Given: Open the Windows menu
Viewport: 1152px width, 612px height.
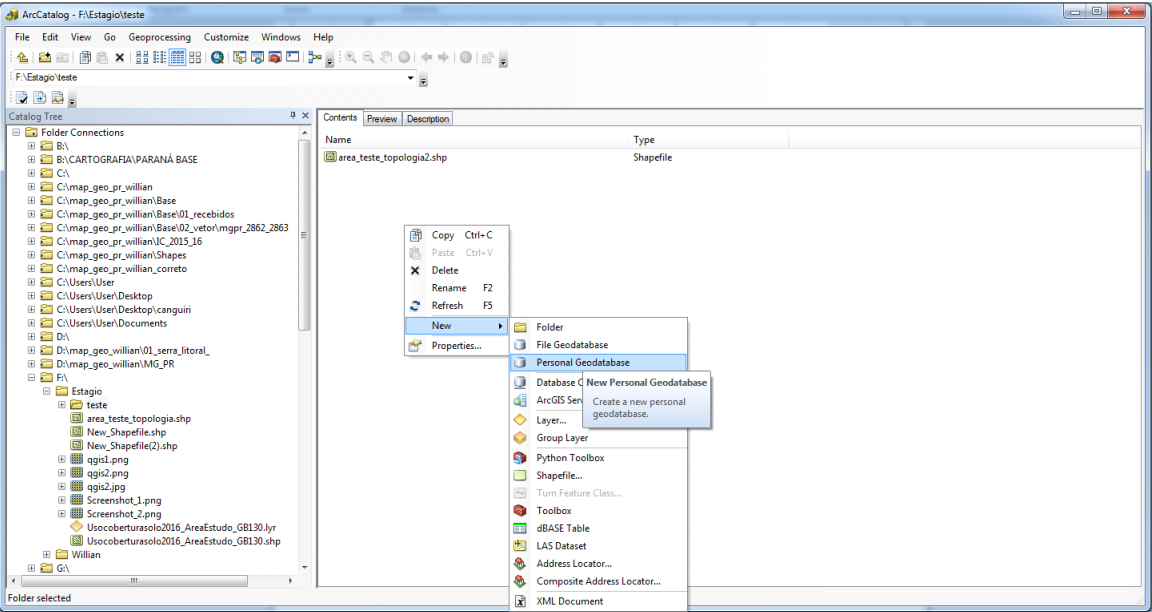Looking at the screenshot, I should coord(281,37).
